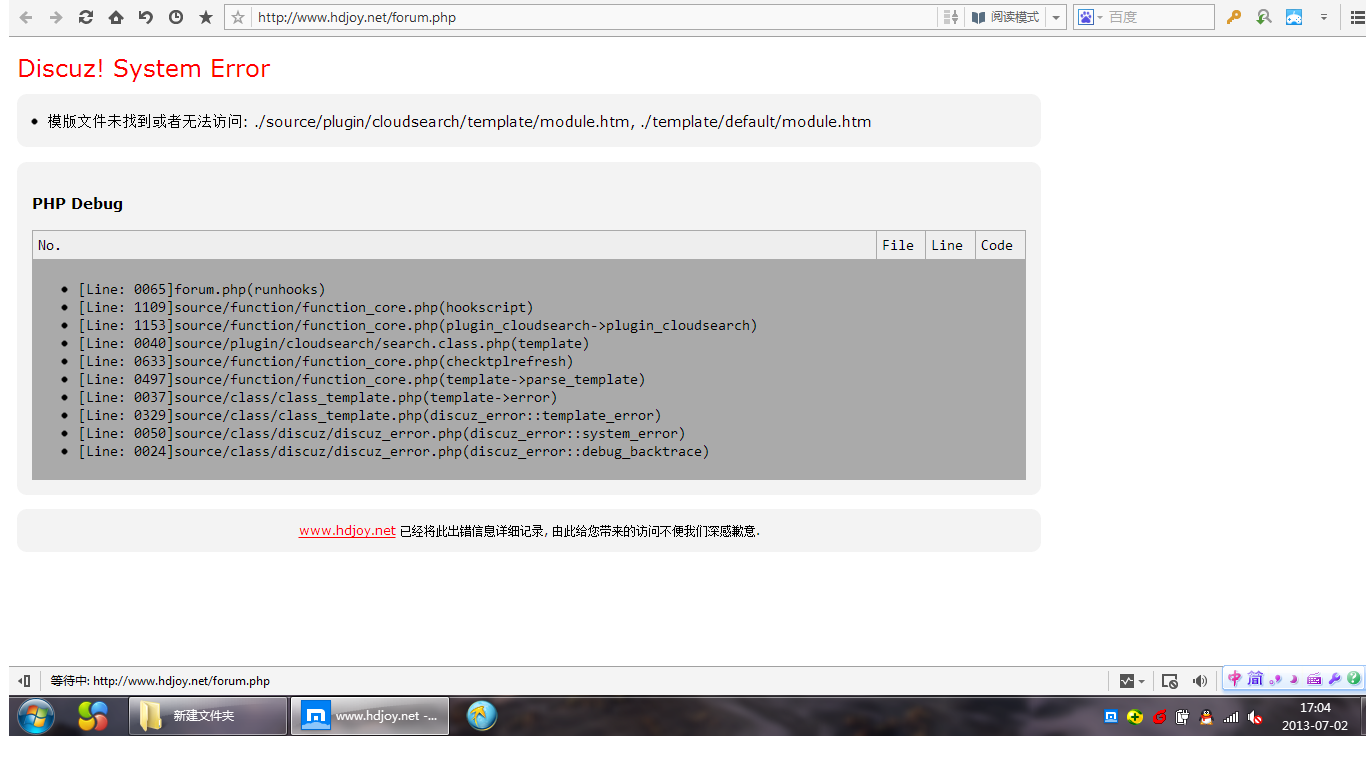Screen dimensions: 1366x768
Task: Open the round blue taskbar app icon
Action: [x=482, y=716]
